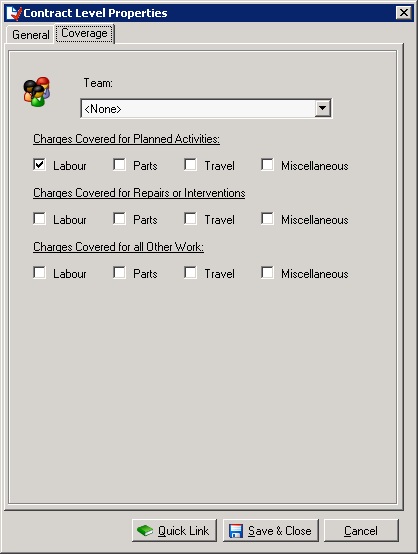Click the Save & Close button
This screenshot has height=554, width=418.
[271, 530]
